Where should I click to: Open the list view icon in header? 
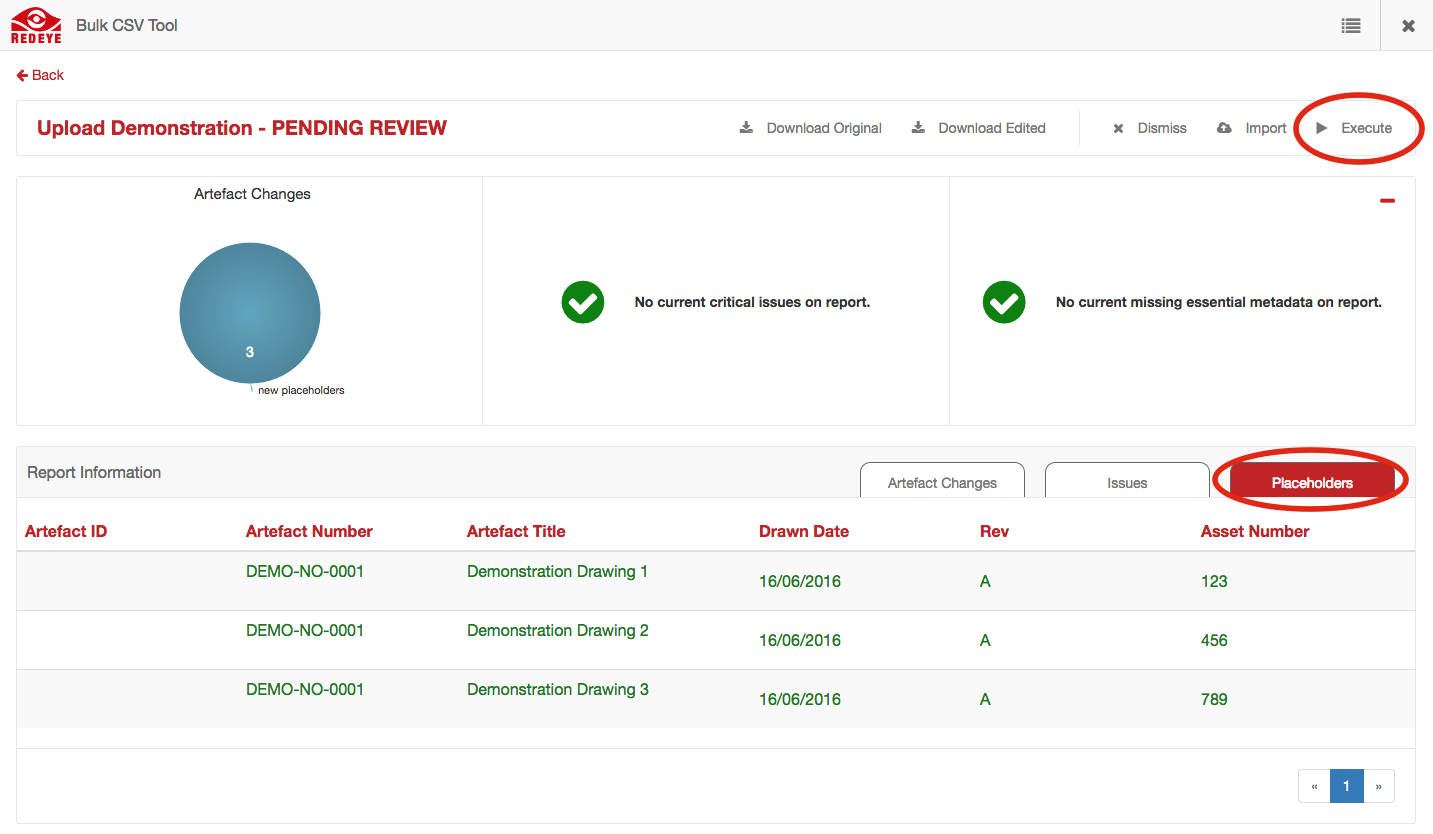1351,26
